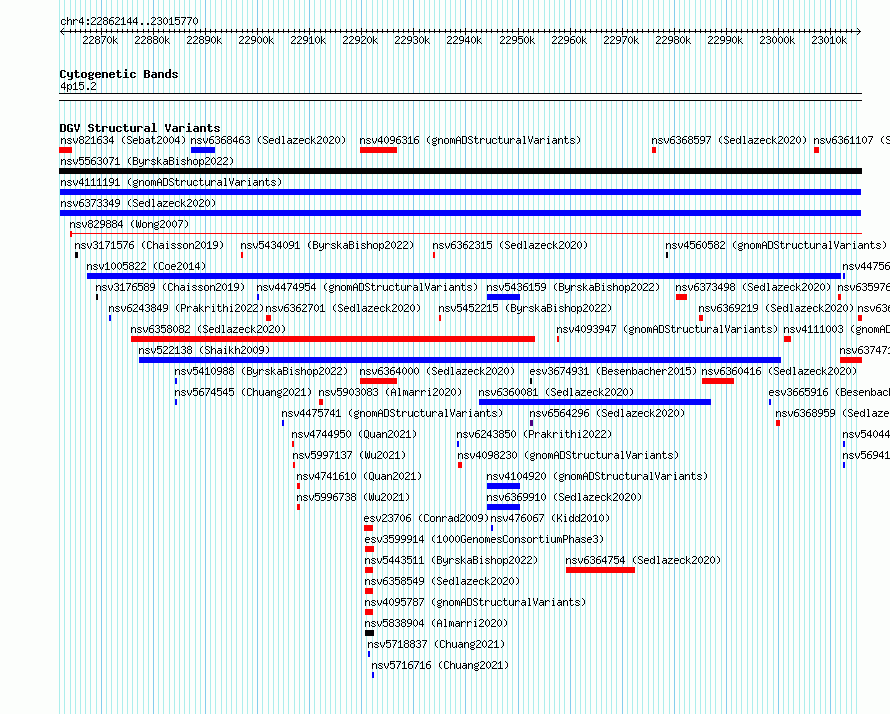
Task: Open nsv5903083 (Almarri2020) variant
Action: (x=390, y=392)
